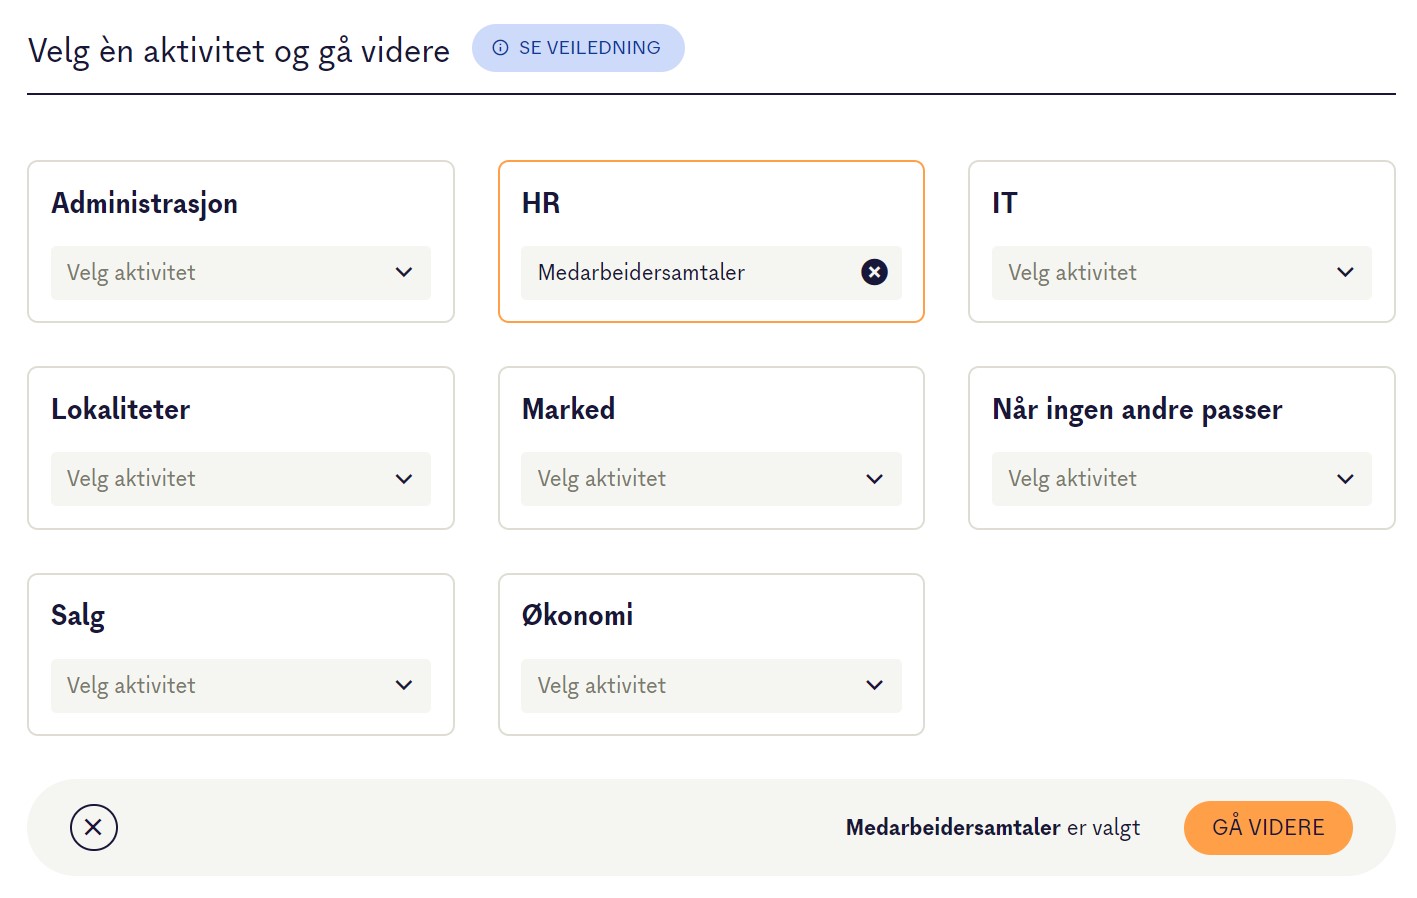
Task: Click the chevron on the Administrasjon dropdown
Action: [404, 272]
